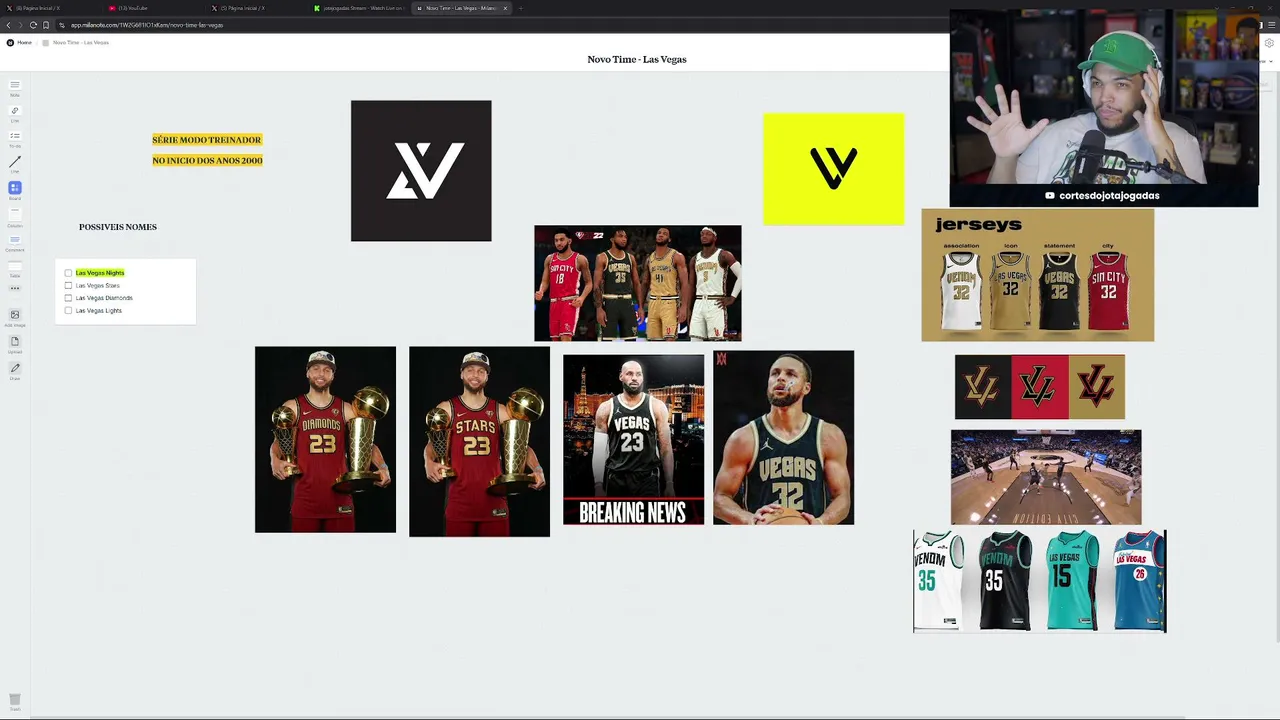Click the browser address bar URL
The height and width of the screenshot is (720, 1280).
(147, 25)
